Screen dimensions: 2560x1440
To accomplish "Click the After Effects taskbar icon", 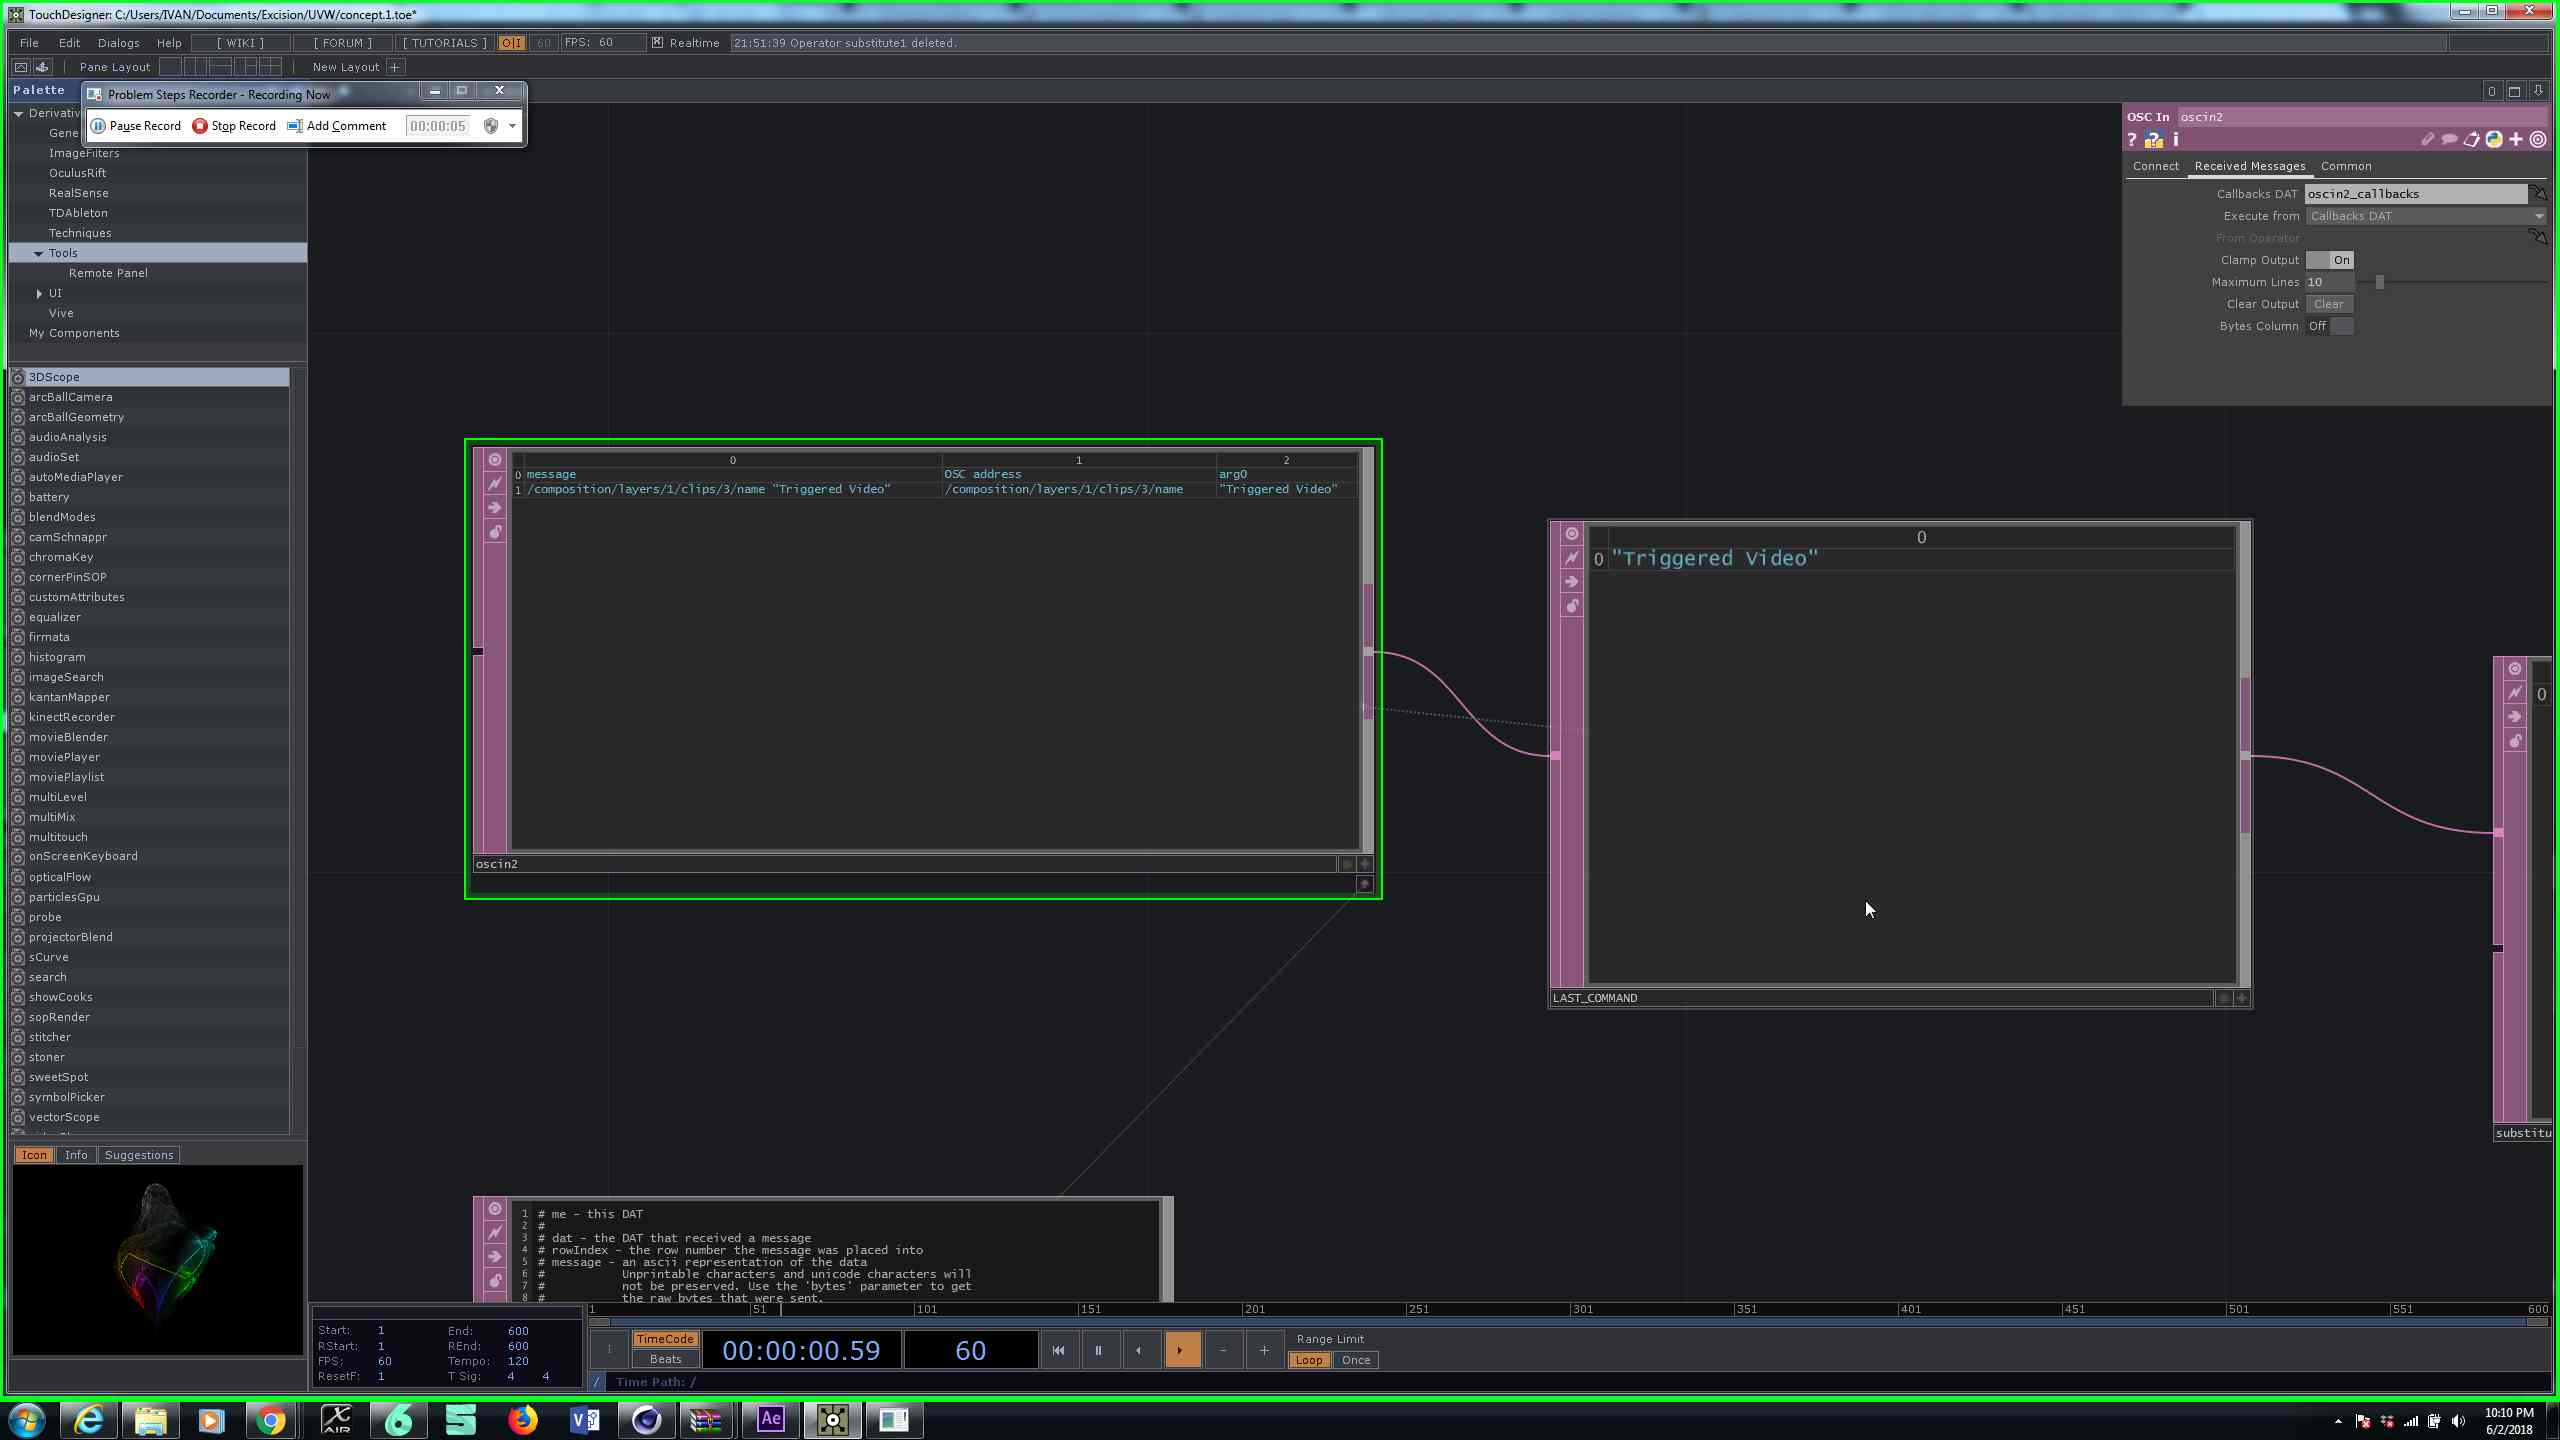I will [x=770, y=1419].
